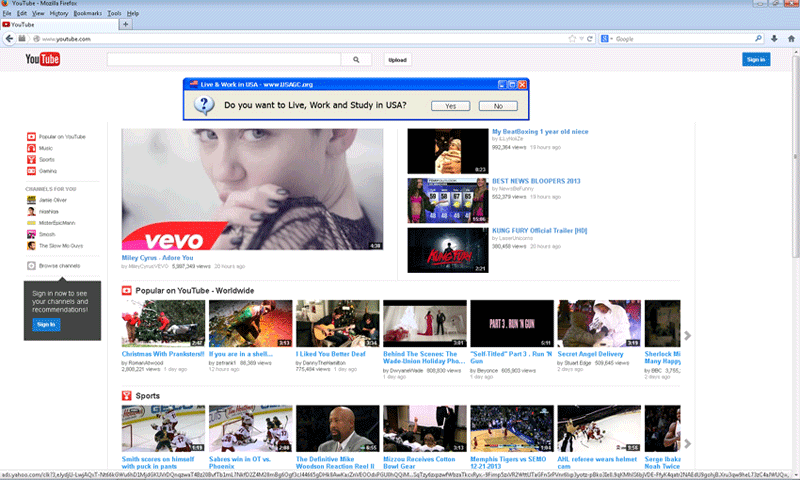Click the YouTube search magnifier icon

355,60
